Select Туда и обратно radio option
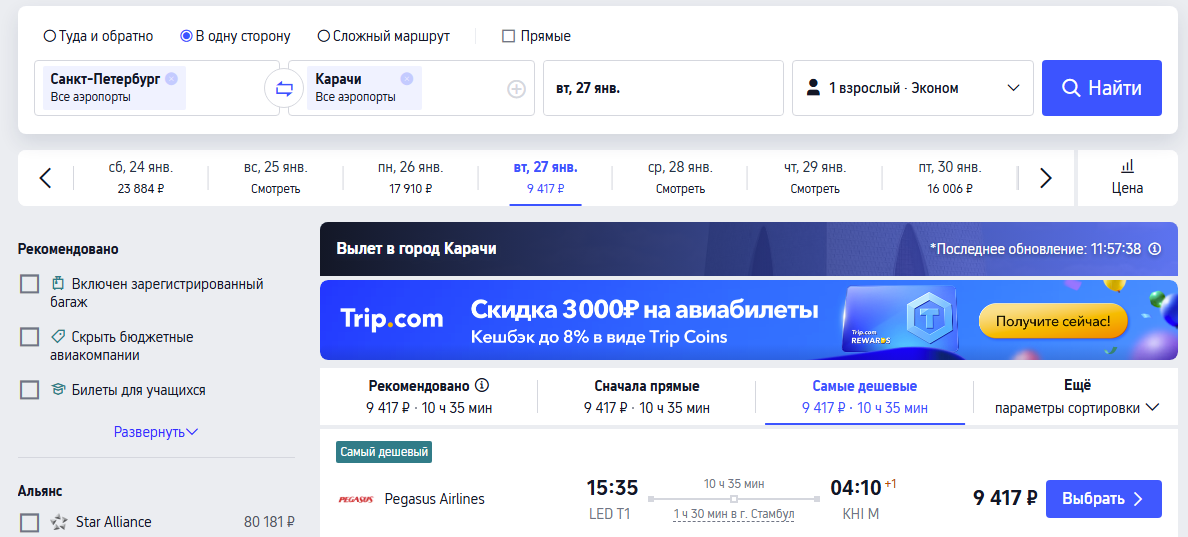This screenshot has width=1188, height=537. 50,36
